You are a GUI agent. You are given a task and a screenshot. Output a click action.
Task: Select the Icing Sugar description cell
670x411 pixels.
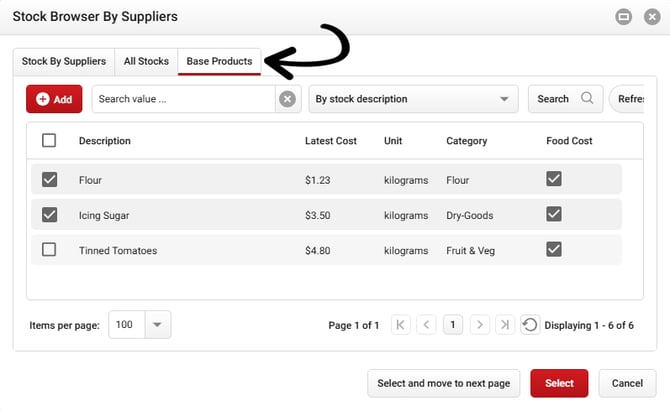104,215
